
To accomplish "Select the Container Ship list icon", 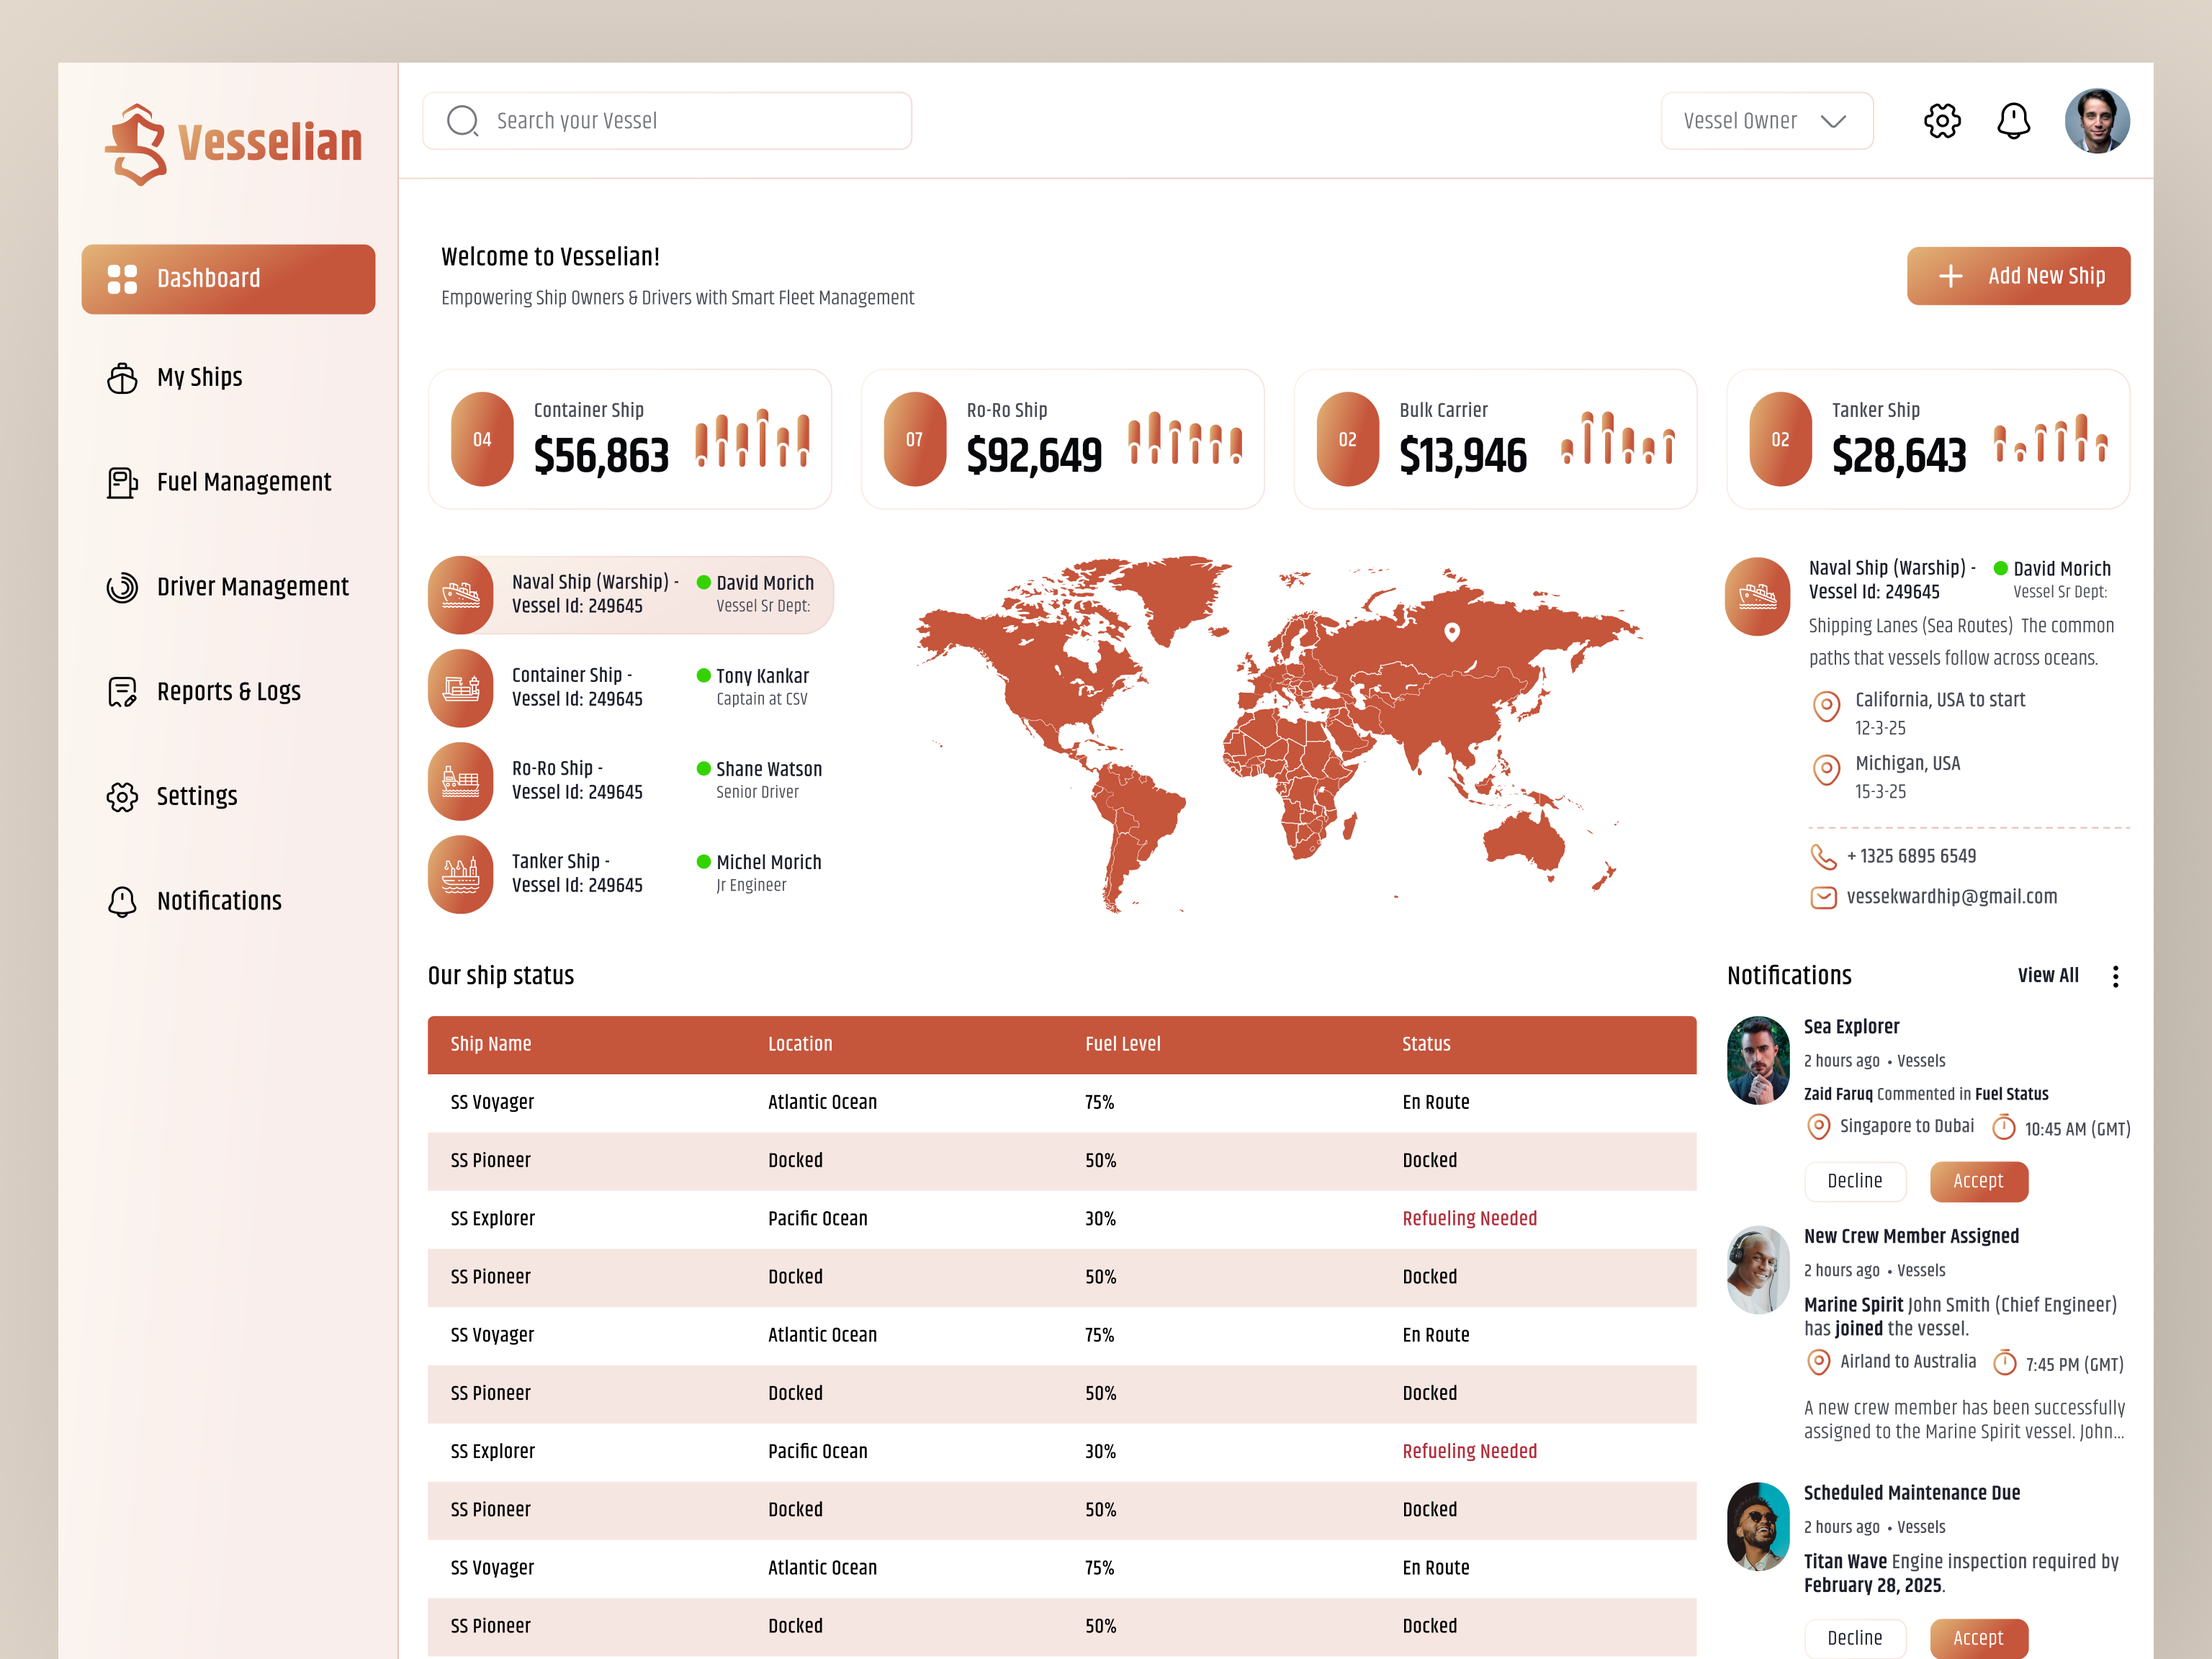I will (461, 688).
